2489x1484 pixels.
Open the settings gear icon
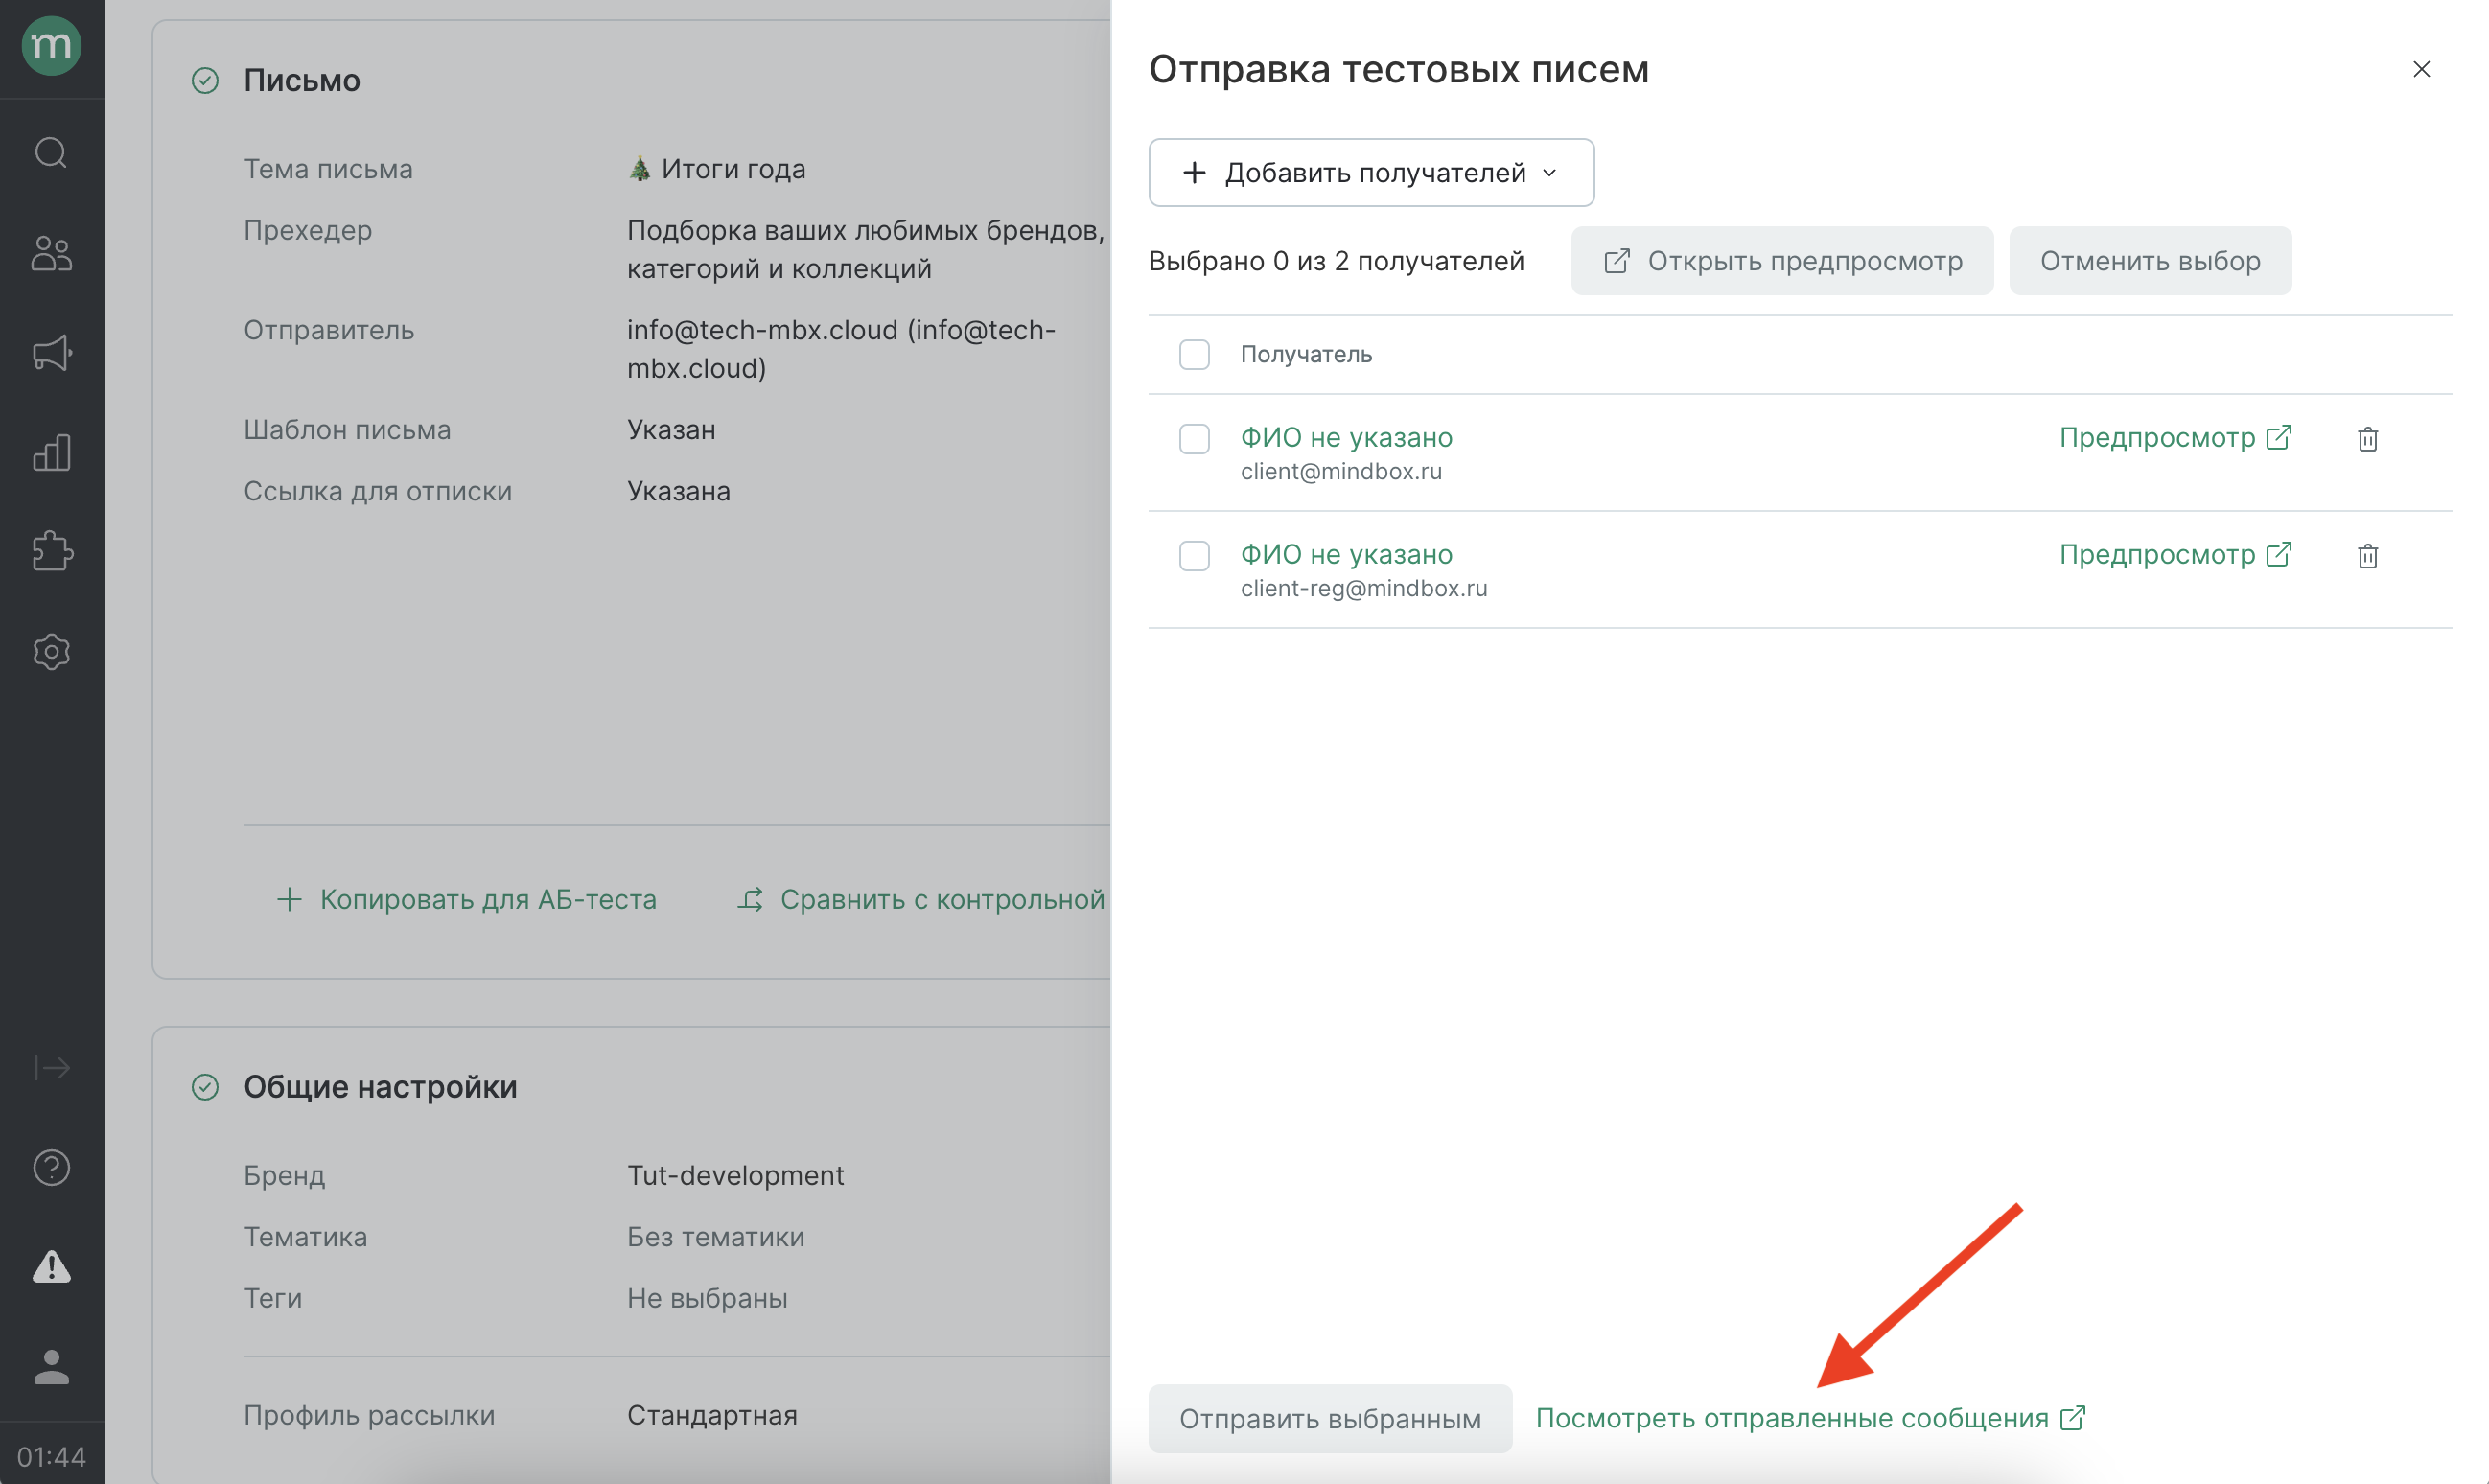pos(51,651)
